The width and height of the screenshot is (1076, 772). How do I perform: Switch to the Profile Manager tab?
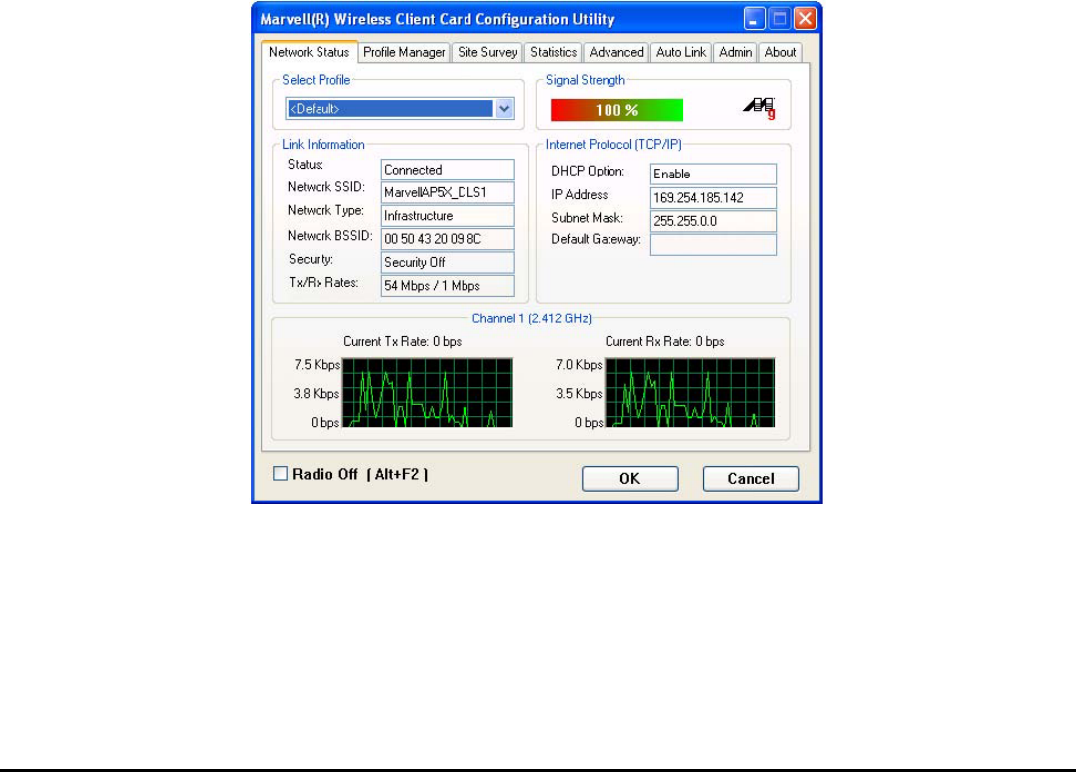(x=404, y=52)
